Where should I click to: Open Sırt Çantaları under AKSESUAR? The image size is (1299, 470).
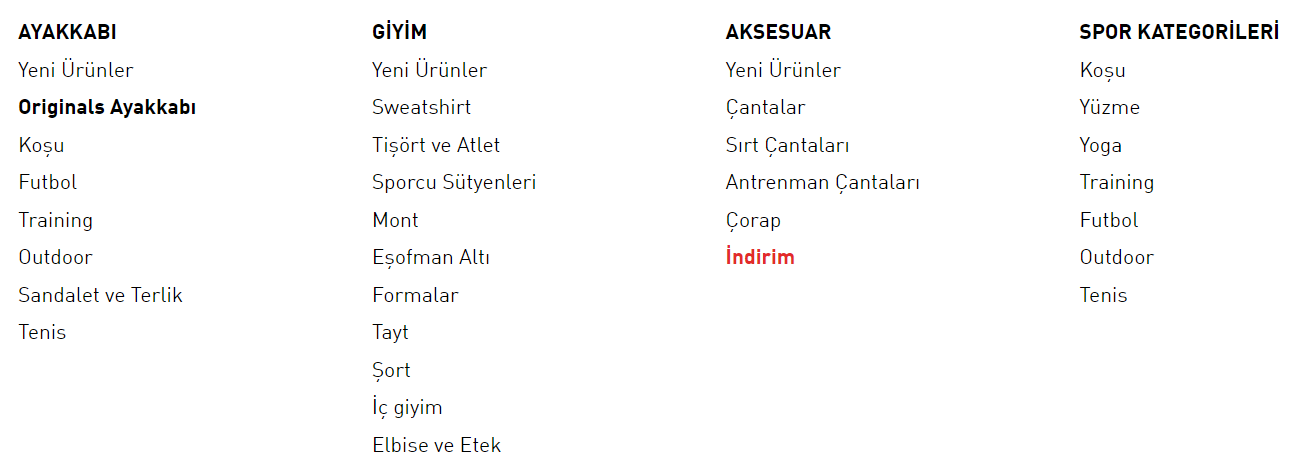click(787, 145)
